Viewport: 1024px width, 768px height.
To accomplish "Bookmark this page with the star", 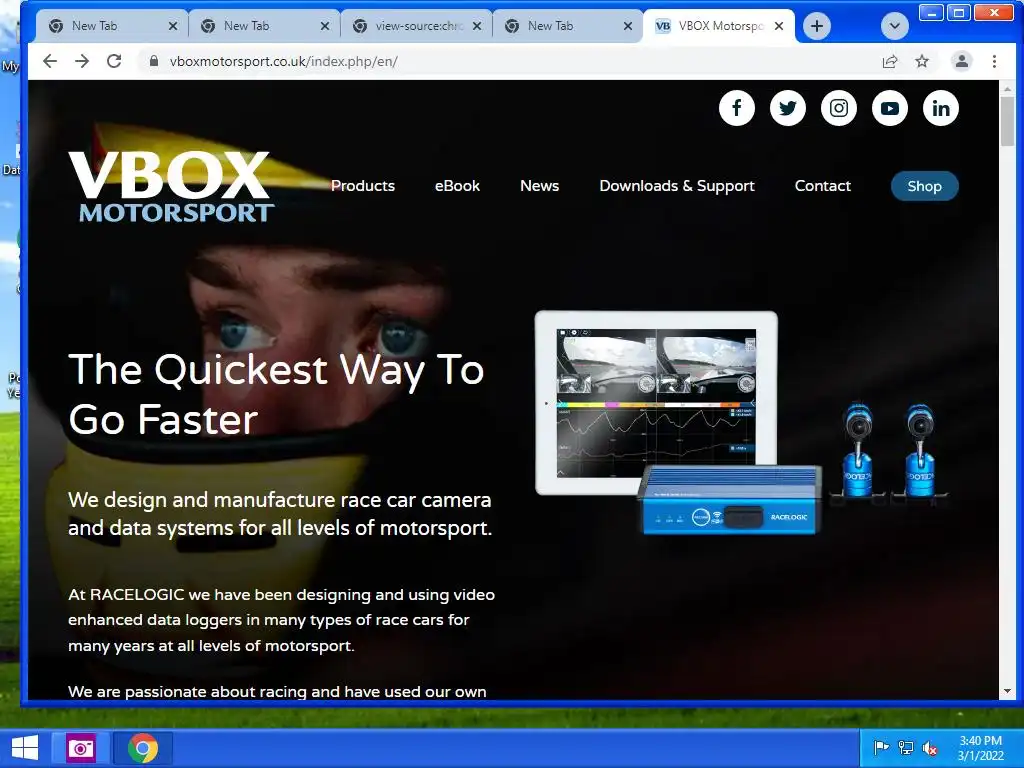I will pyautogui.click(x=921, y=61).
